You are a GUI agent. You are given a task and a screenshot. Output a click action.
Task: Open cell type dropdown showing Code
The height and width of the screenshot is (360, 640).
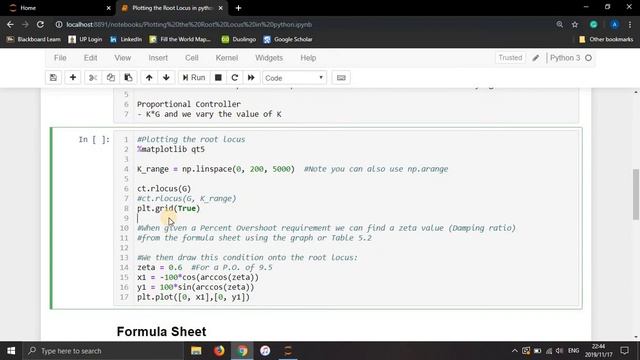point(294,78)
